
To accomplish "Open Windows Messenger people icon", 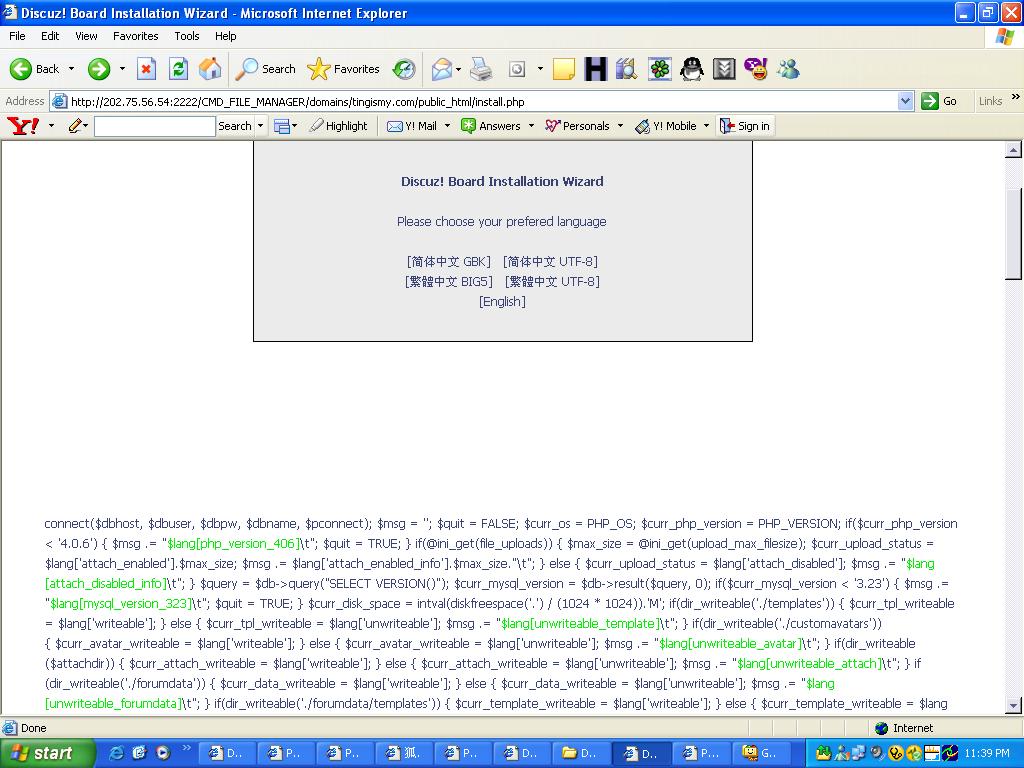I will (788, 69).
